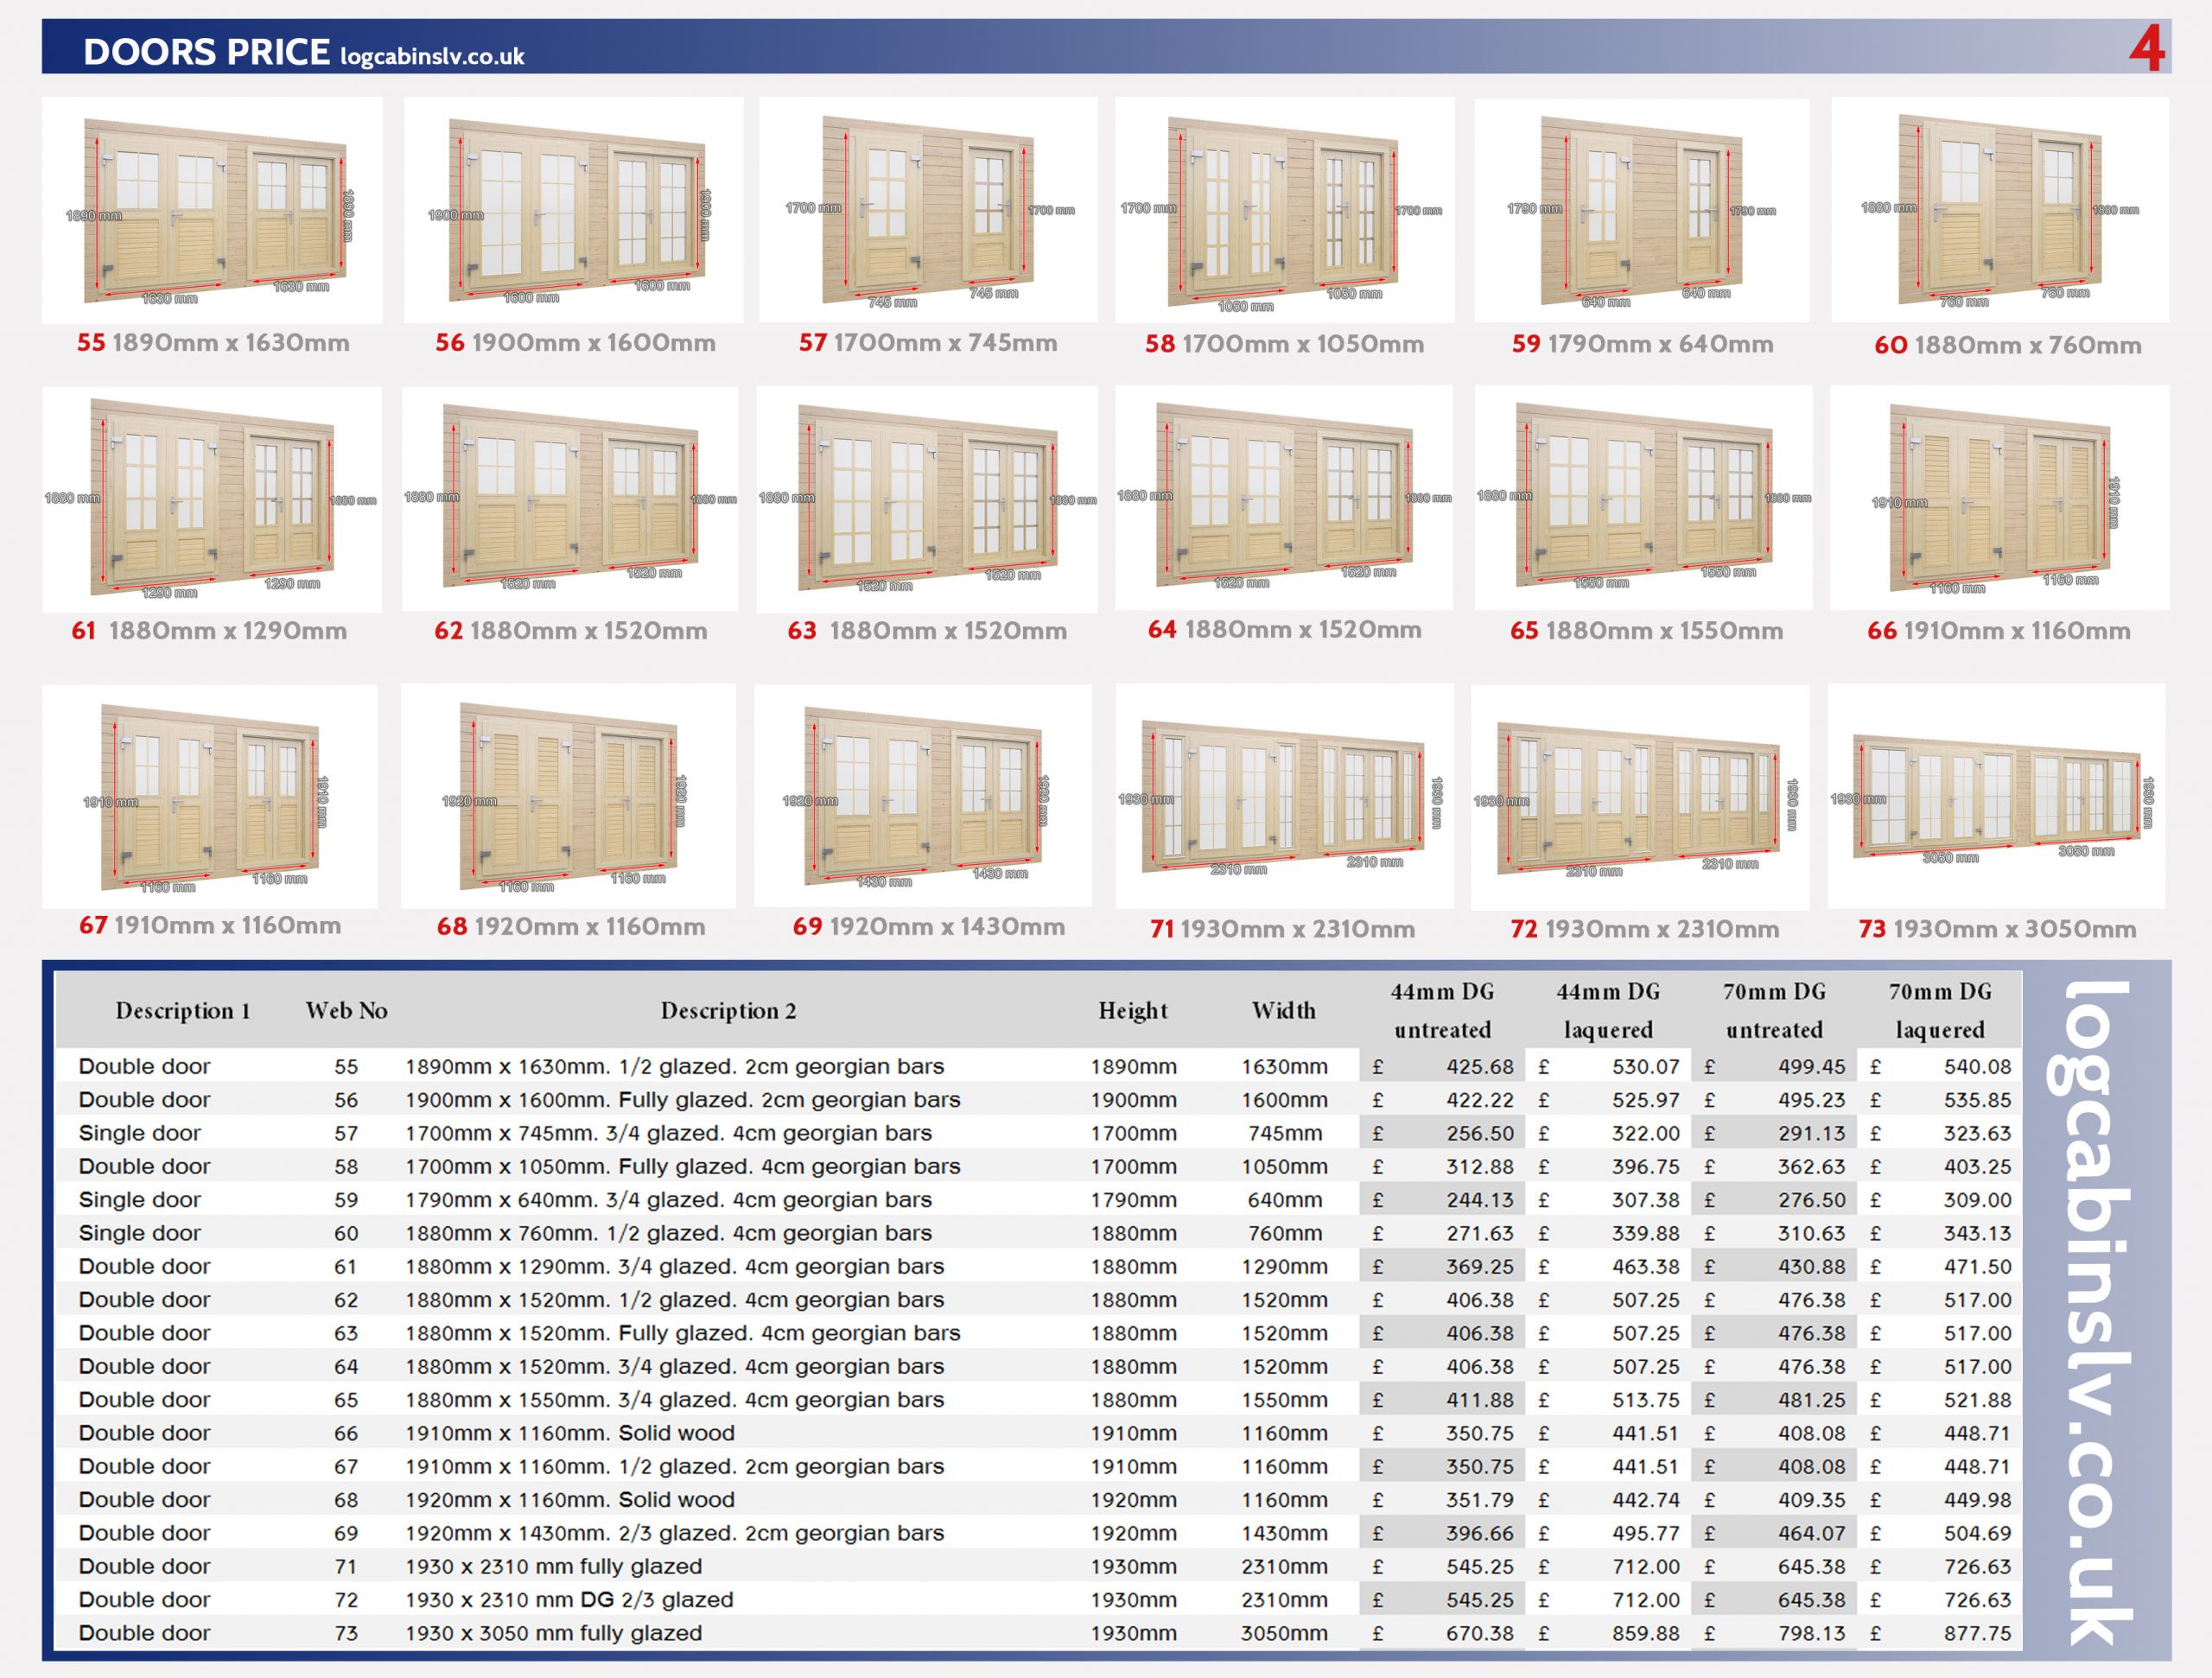Open door 73 wide glazed door image
Image resolution: width=2212 pixels, height=1678 pixels.
click(x=1996, y=796)
